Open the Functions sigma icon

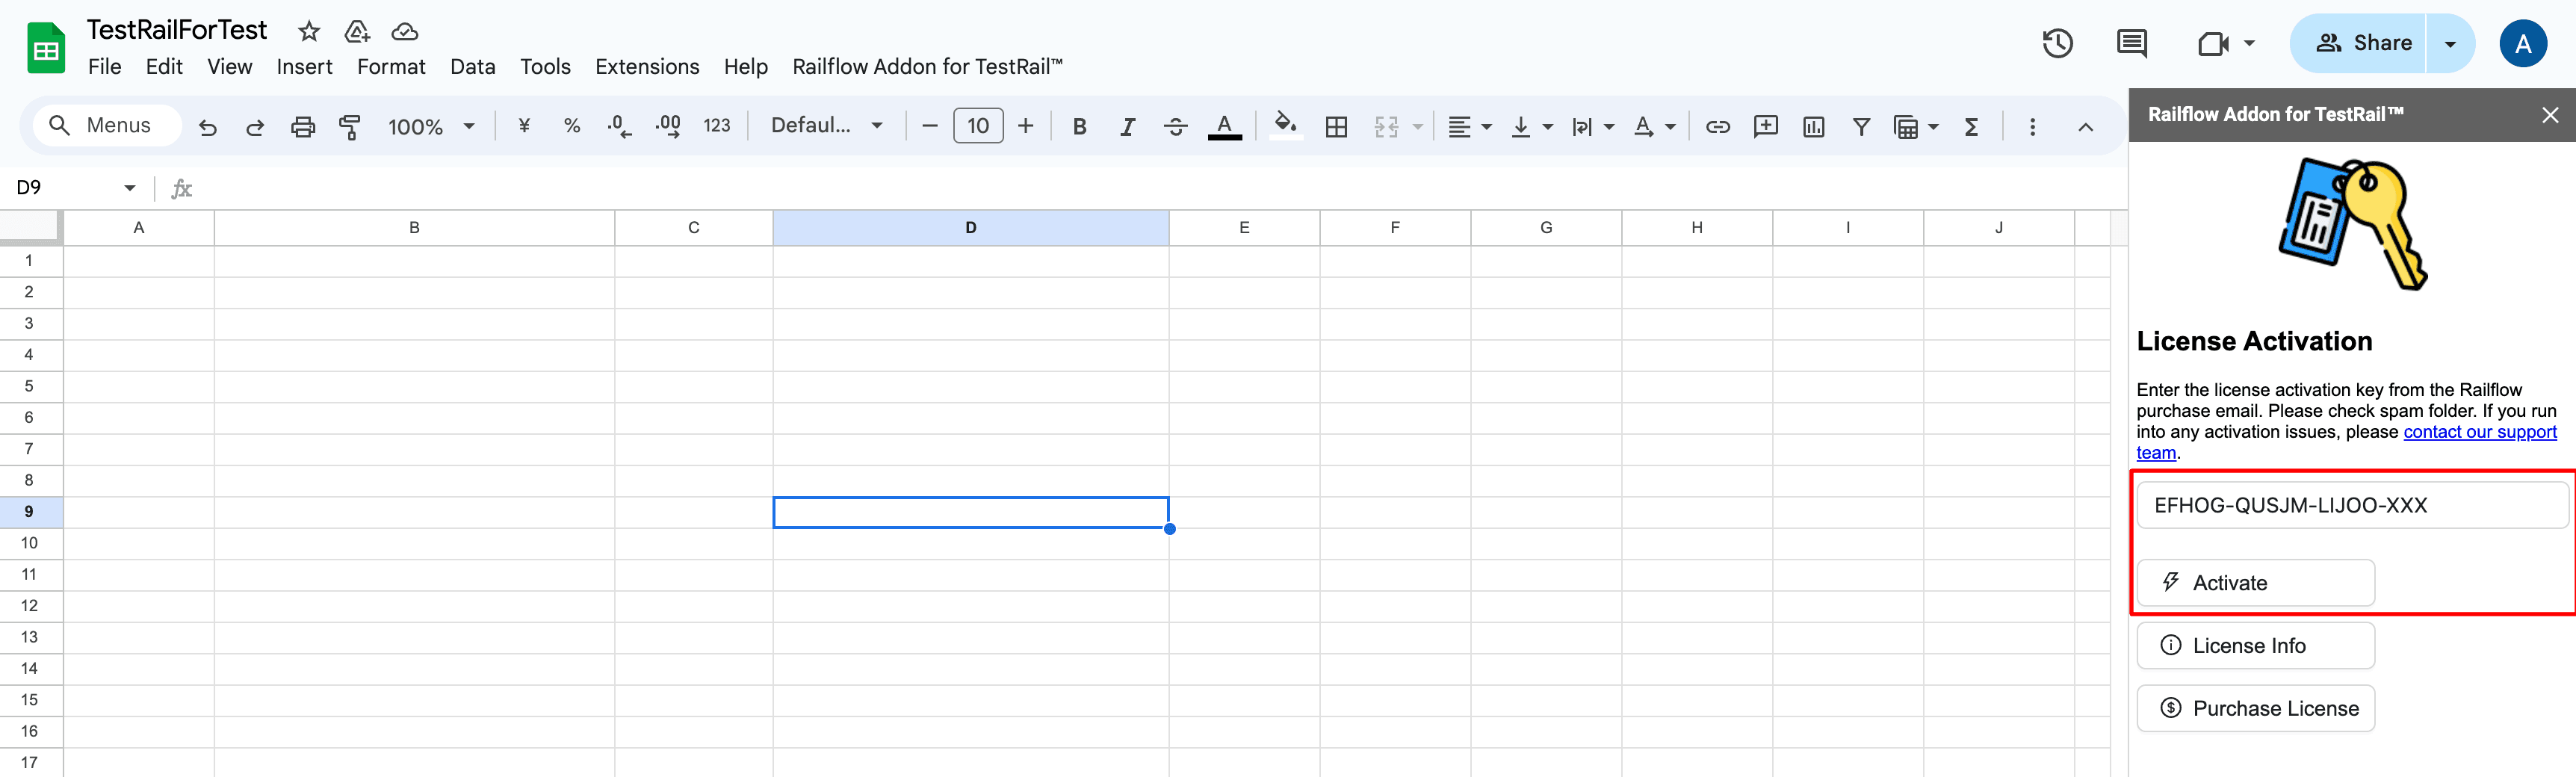click(x=1971, y=127)
